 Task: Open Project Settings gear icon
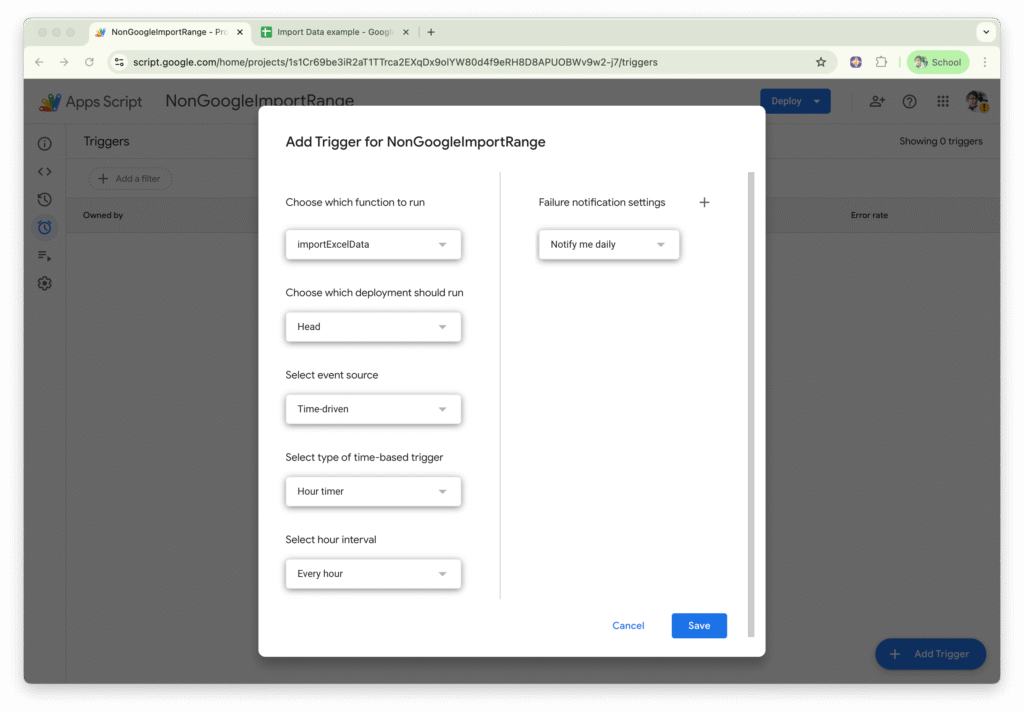[44, 284]
